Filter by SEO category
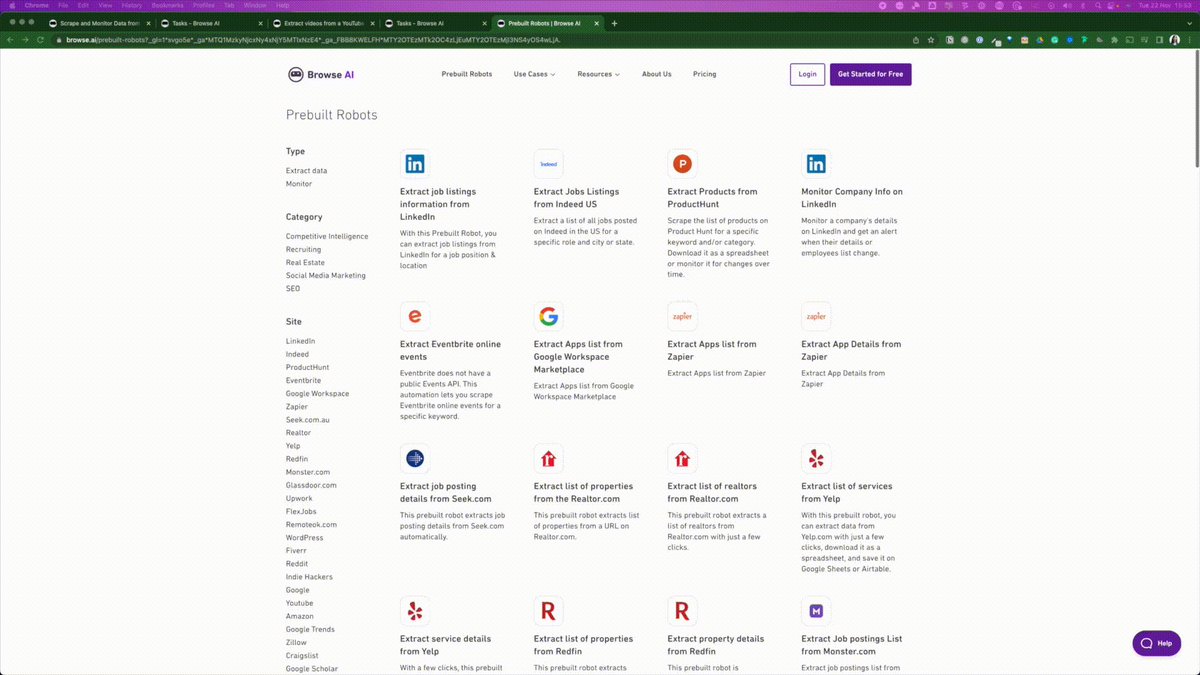Screen dimensions: 1200x675 point(293,289)
